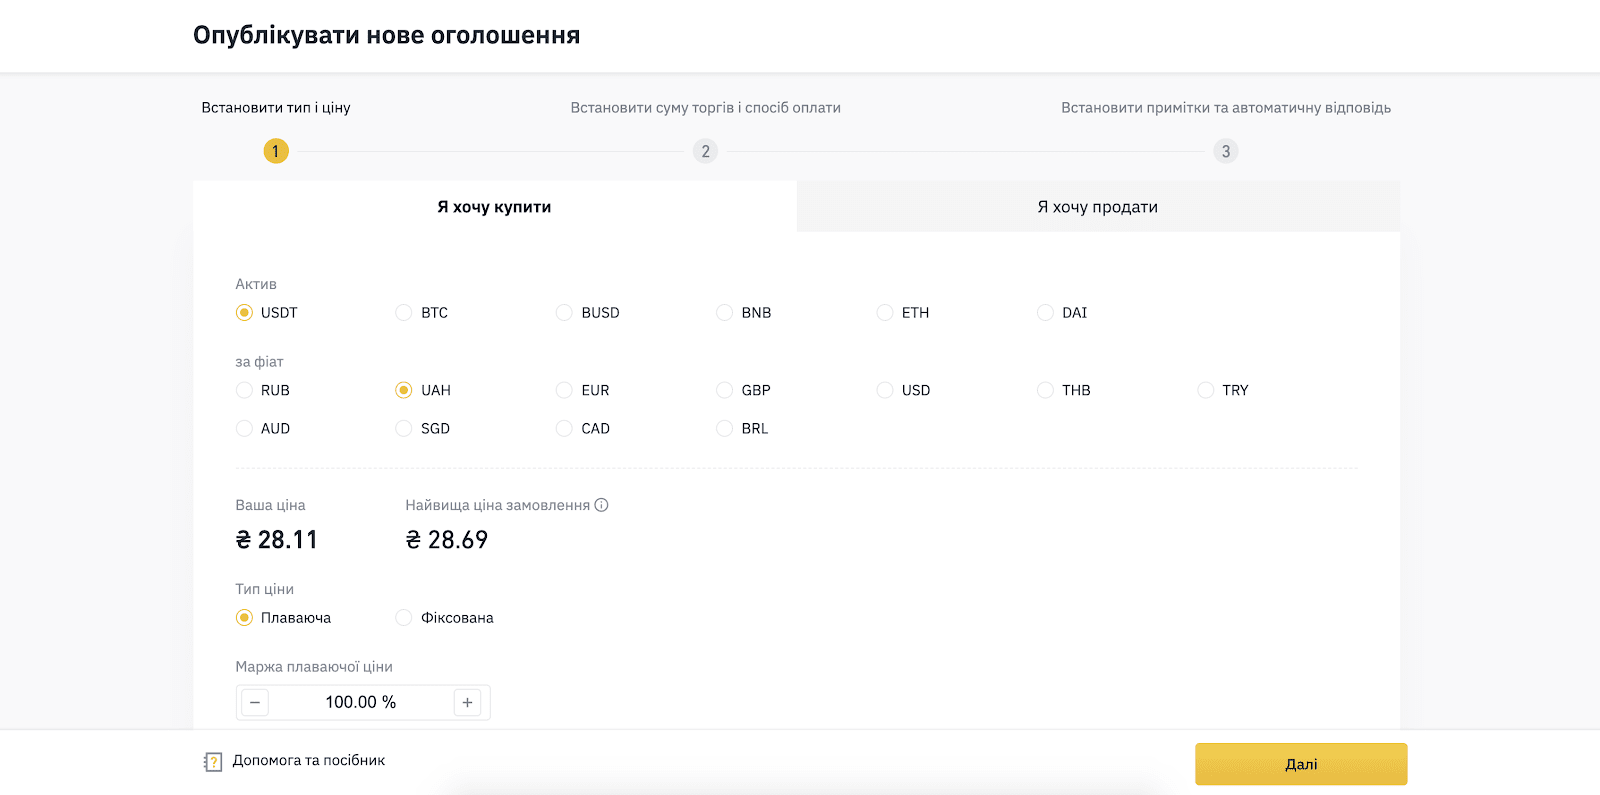Select RUB fiat currency
Screen dimensions: 1600x795
tap(244, 390)
